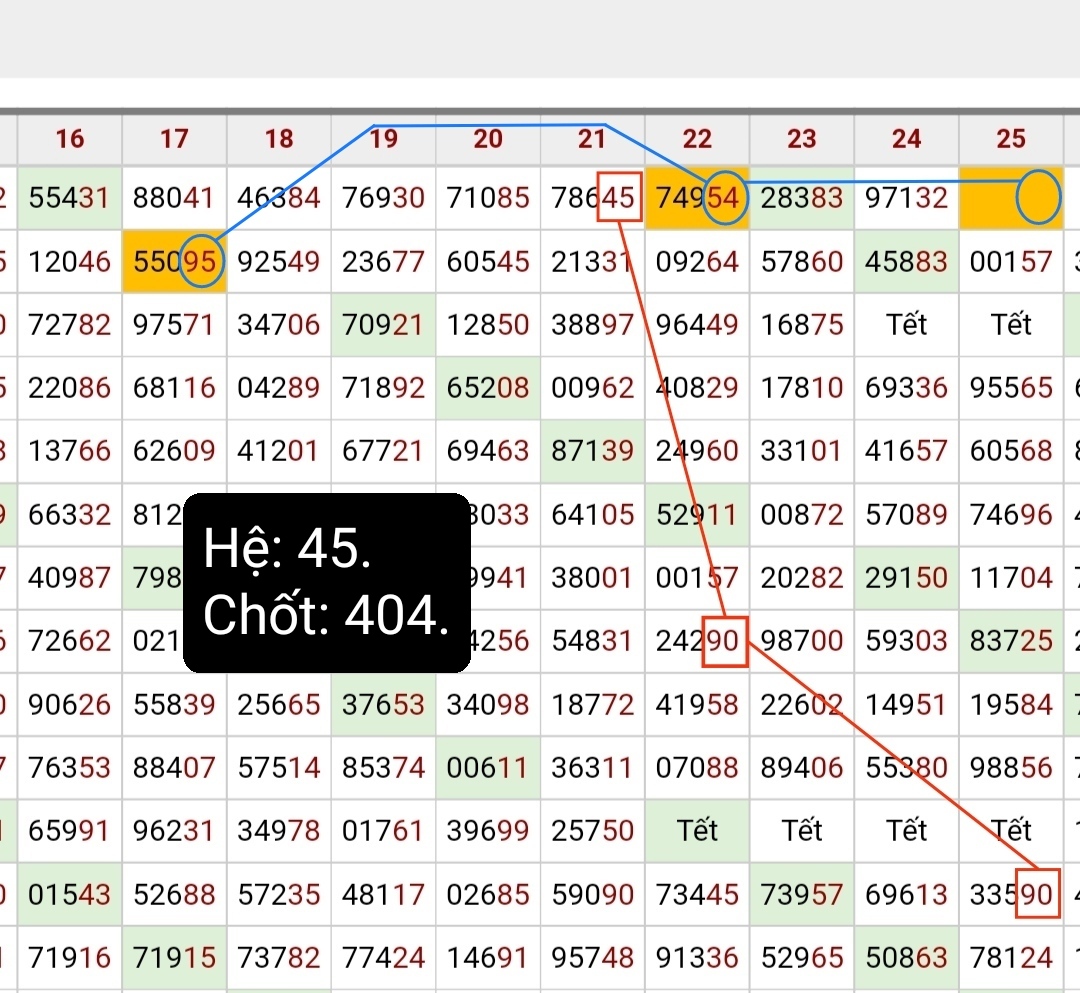Click cell 73957

pyautogui.click(x=802, y=895)
